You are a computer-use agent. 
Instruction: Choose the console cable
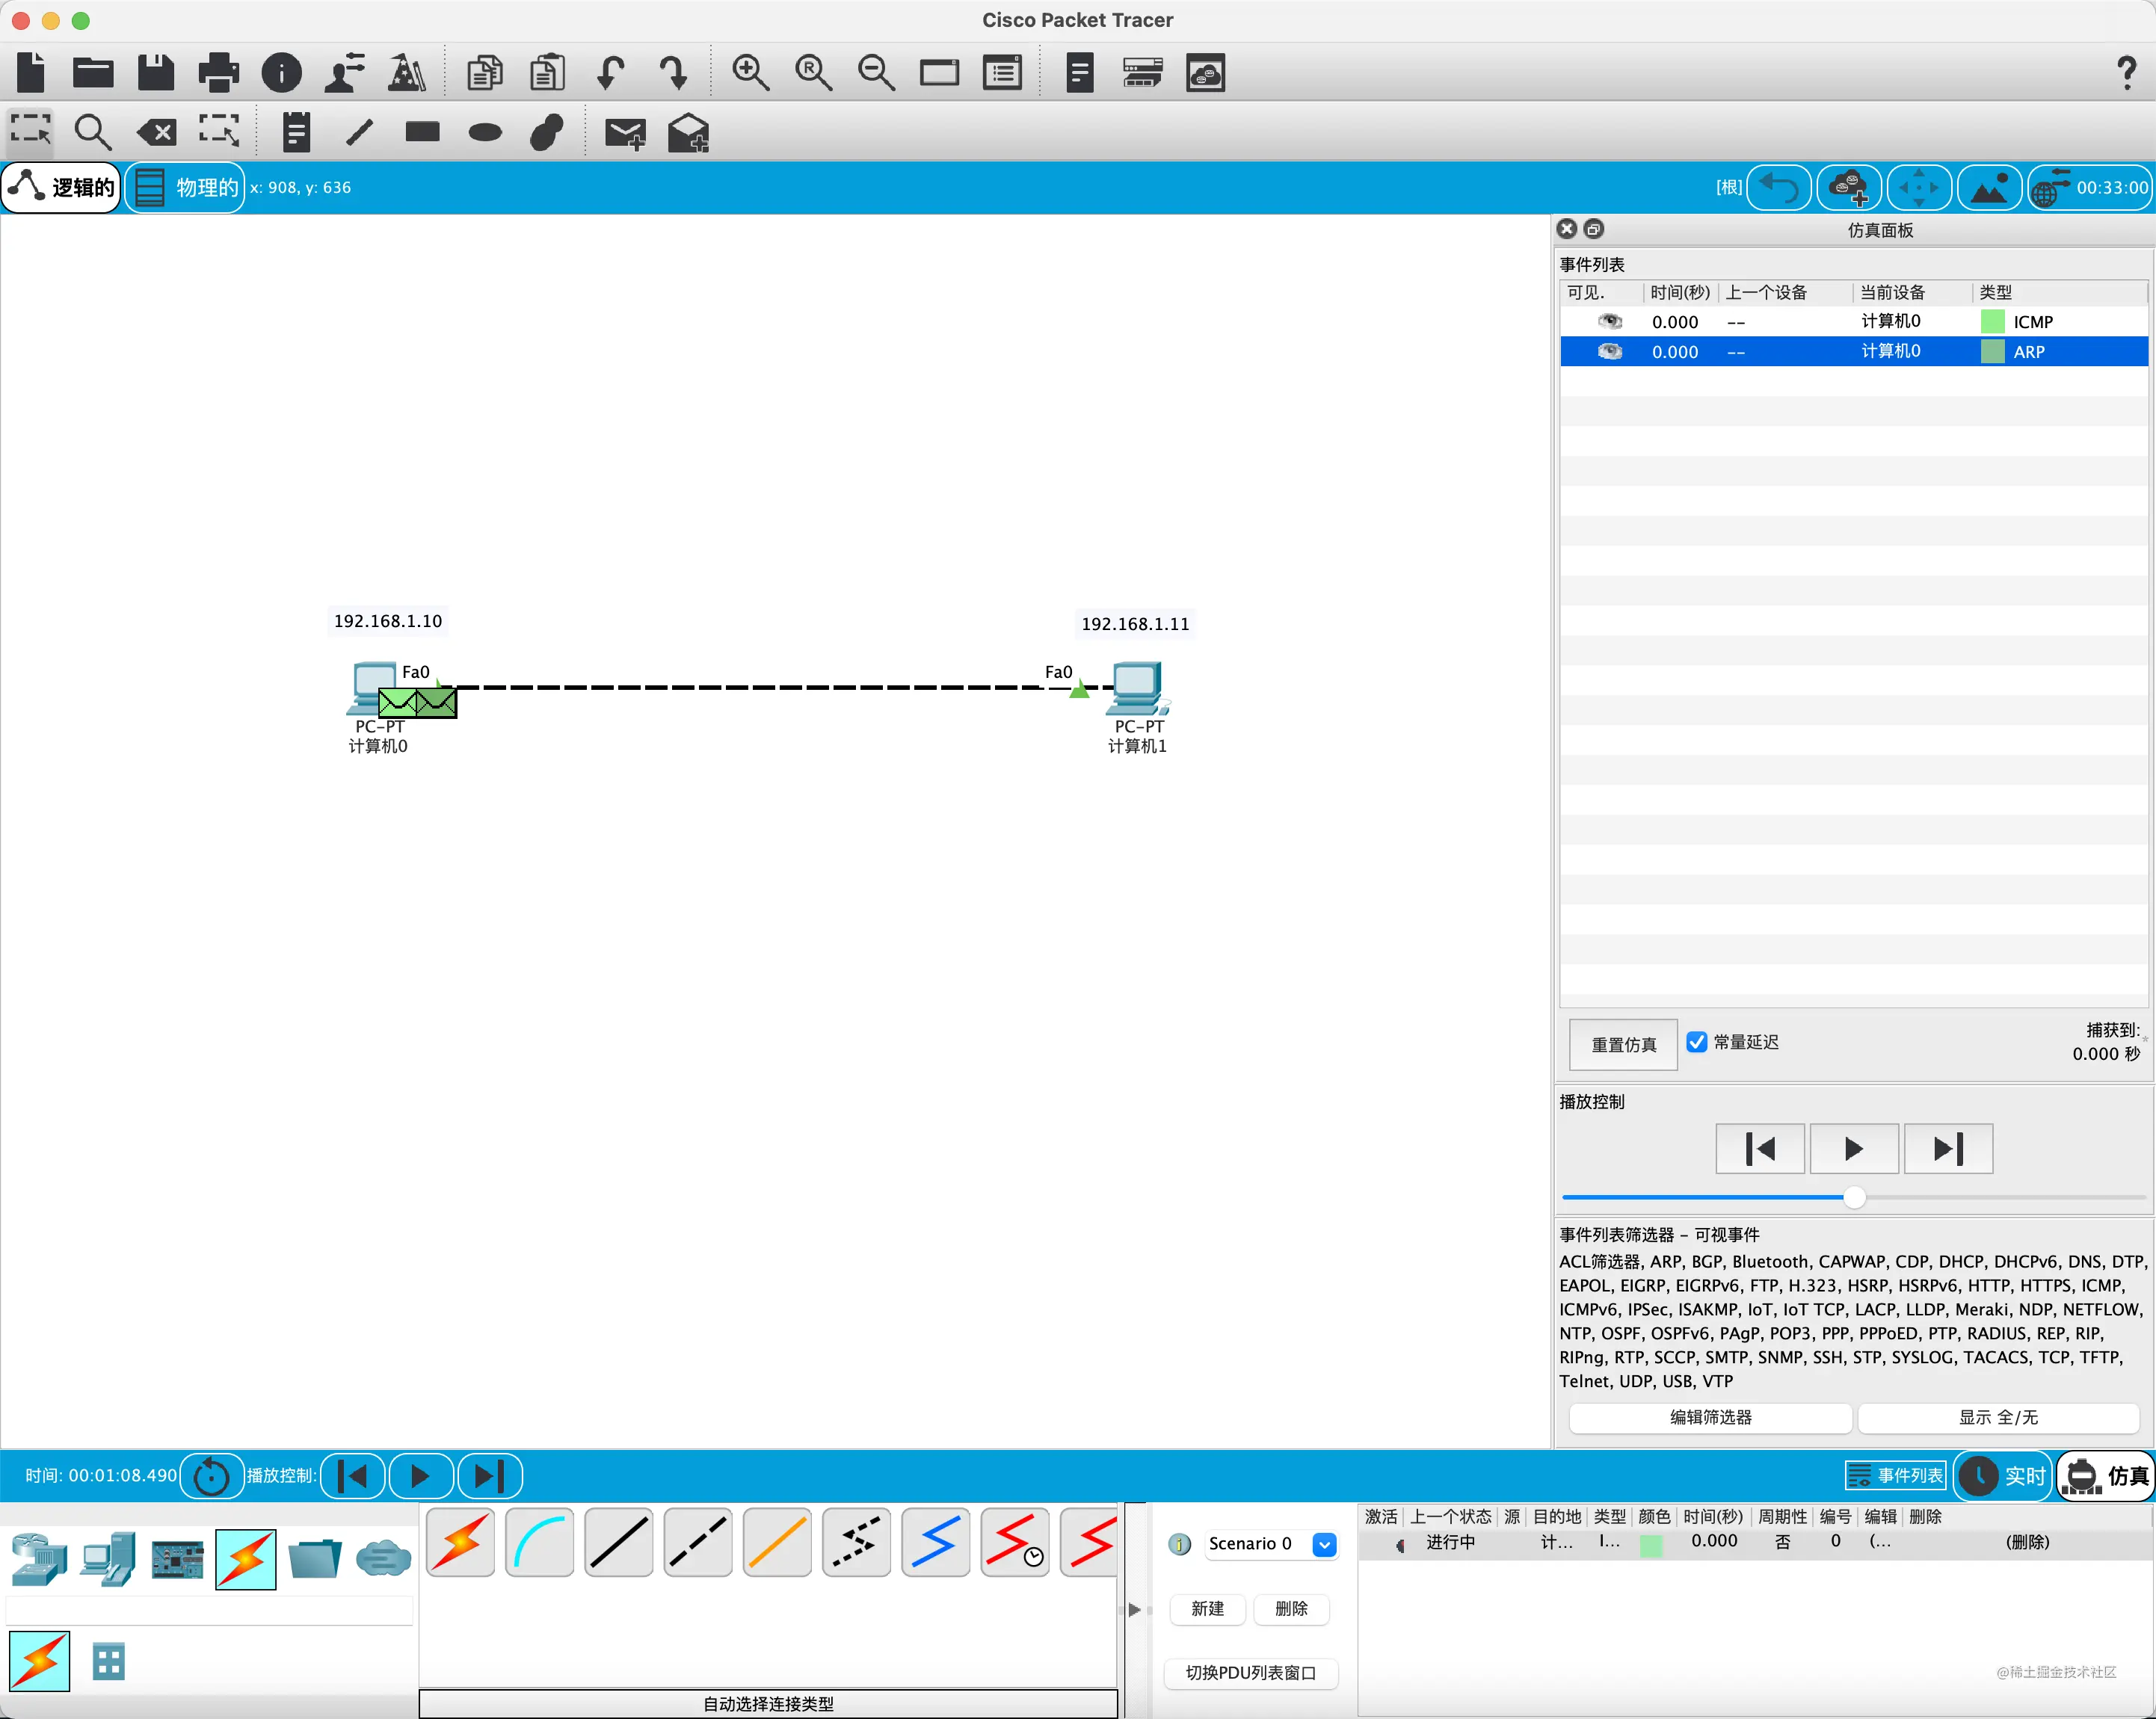coord(539,1542)
